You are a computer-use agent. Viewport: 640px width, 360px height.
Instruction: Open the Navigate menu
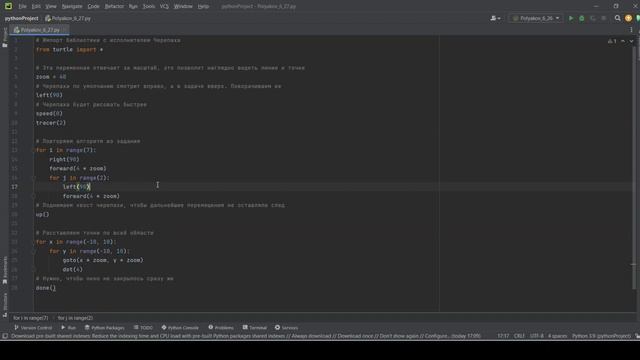click(x=72, y=6)
